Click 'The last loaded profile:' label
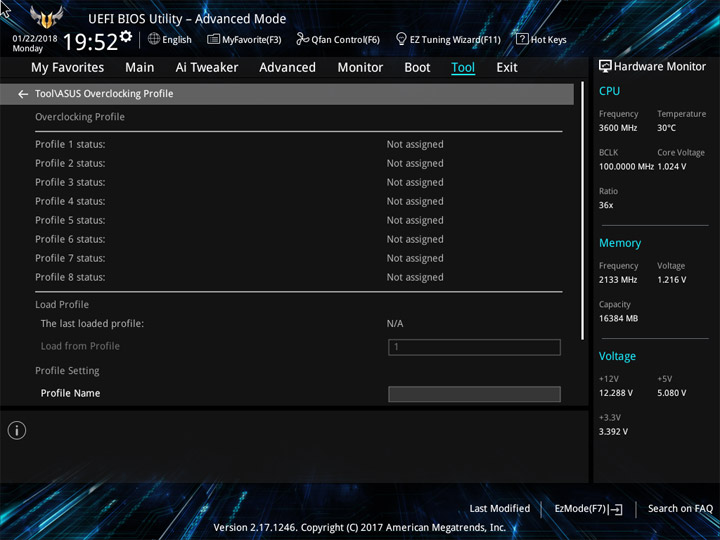720x540 pixels. pos(92,324)
